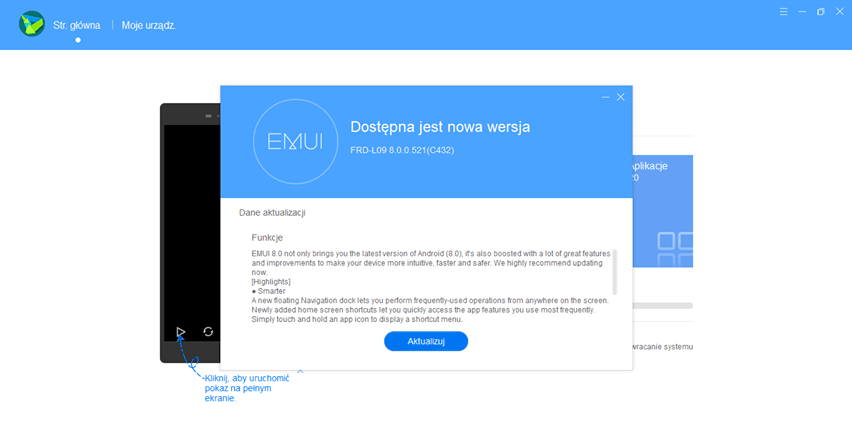Click the '[Highlights]' line in notes

coord(271,281)
